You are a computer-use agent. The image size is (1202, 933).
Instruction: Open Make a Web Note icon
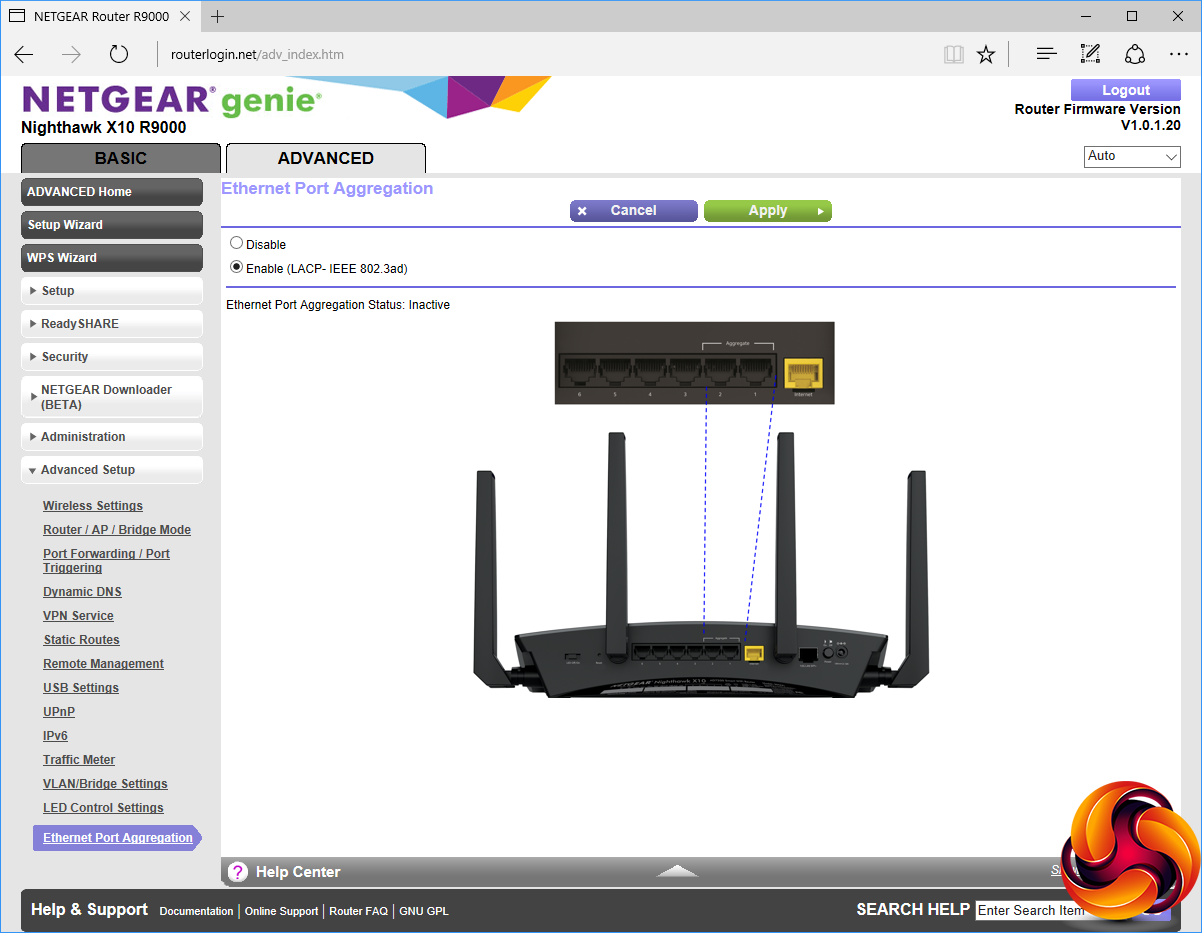pos(1090,54)
